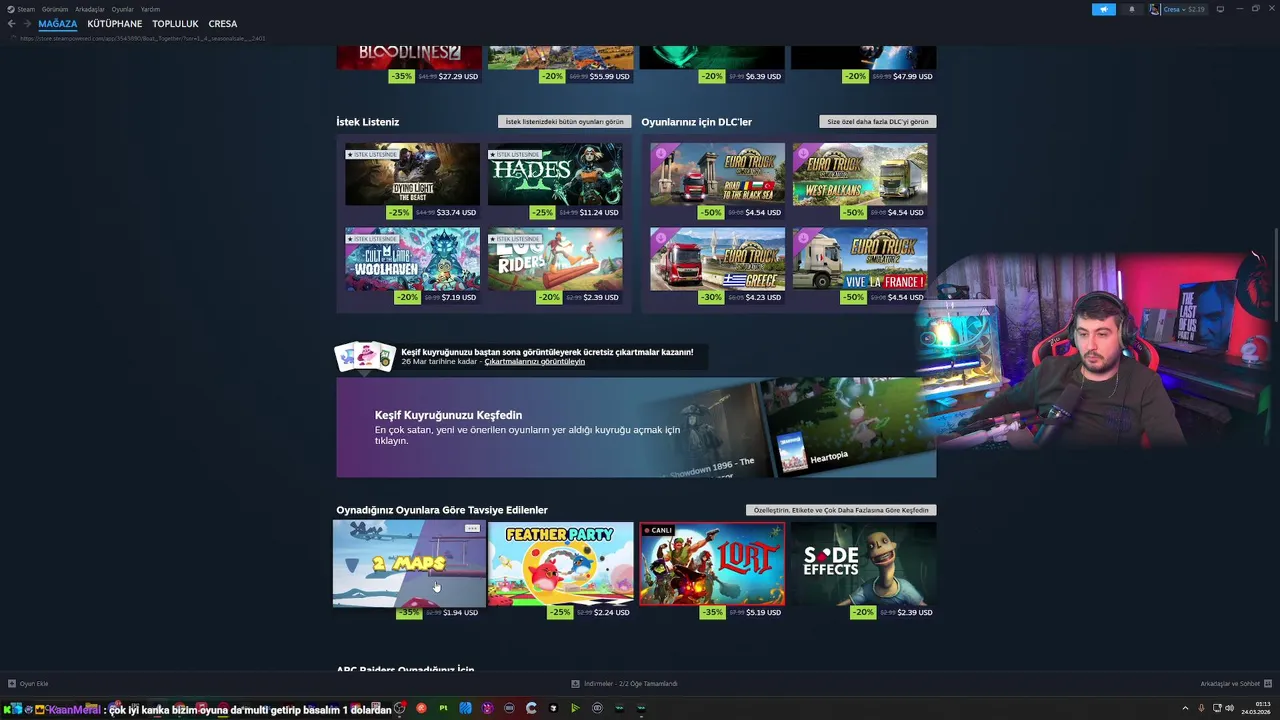This screenshot has width=1280, height=720.
Task: Open the Side Effects recommended game
Action: coord(863,563)
